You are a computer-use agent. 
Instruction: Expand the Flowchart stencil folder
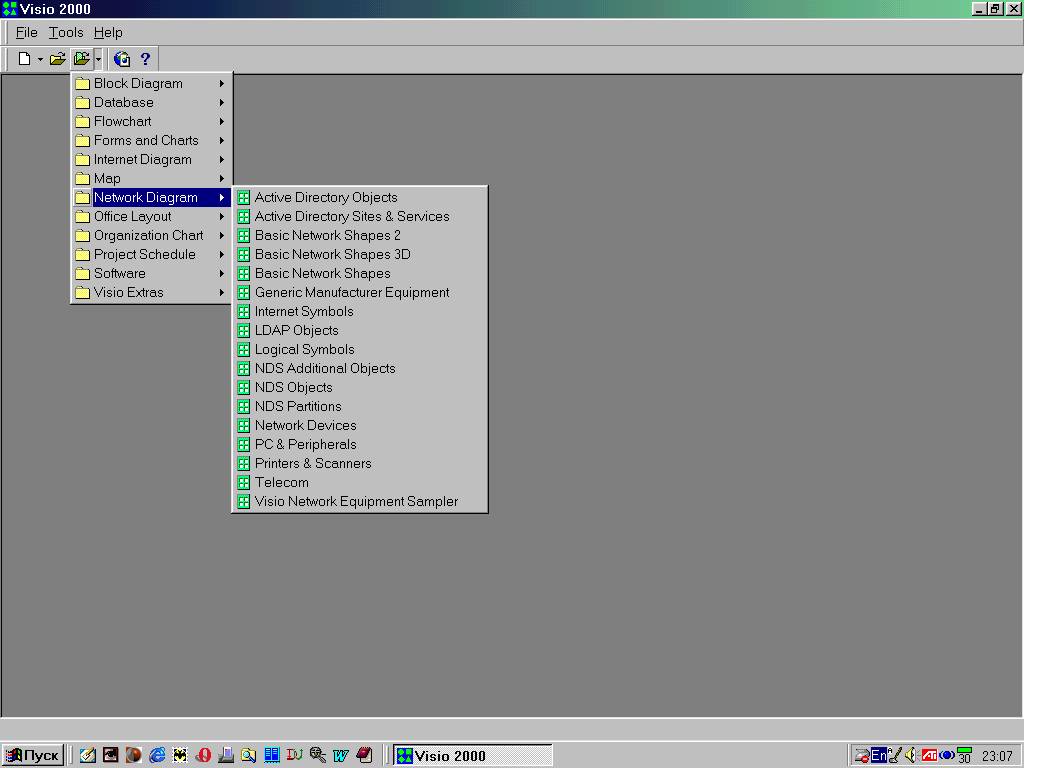[x=151, y=121]
